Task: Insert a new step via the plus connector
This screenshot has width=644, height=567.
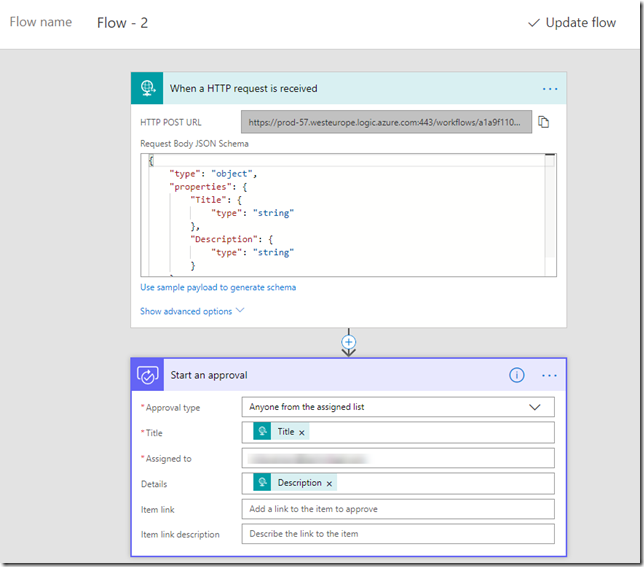Action: click(348, 342)
